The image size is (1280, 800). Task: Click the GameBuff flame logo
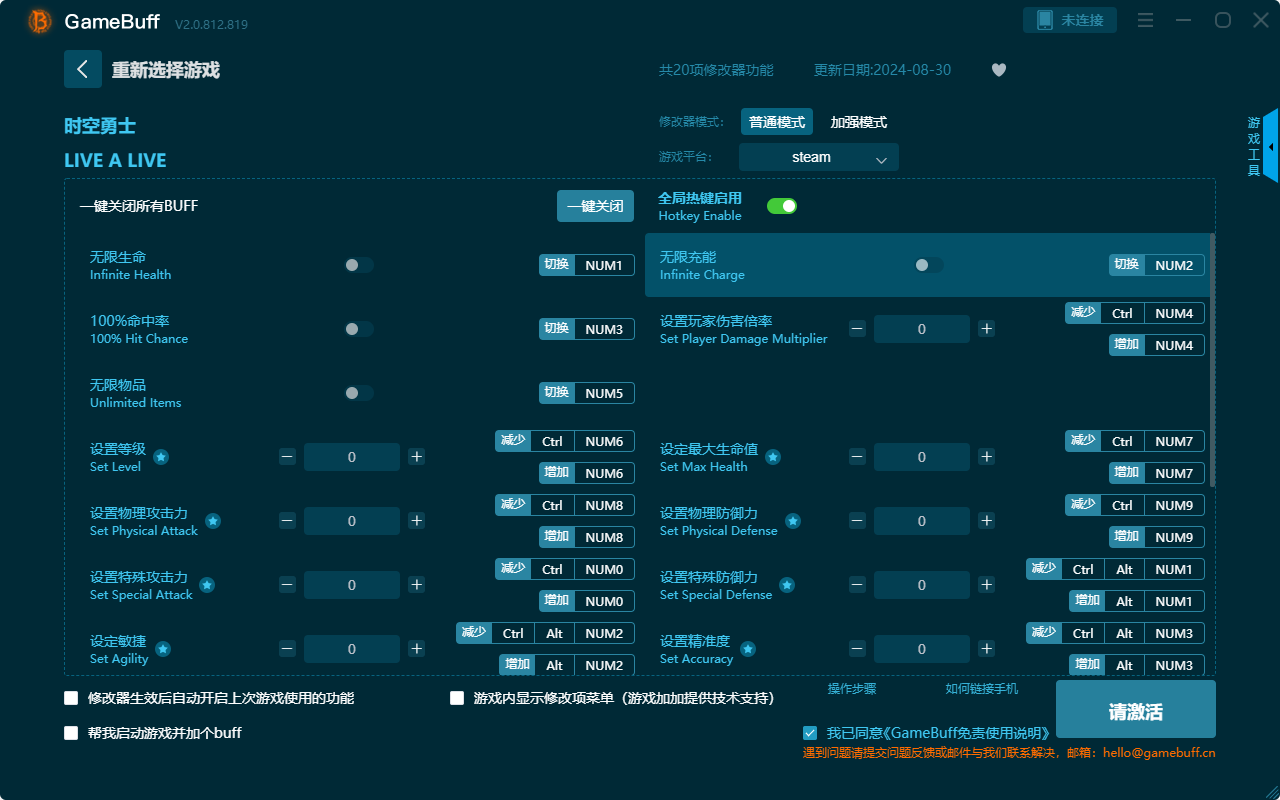point(38,21)
